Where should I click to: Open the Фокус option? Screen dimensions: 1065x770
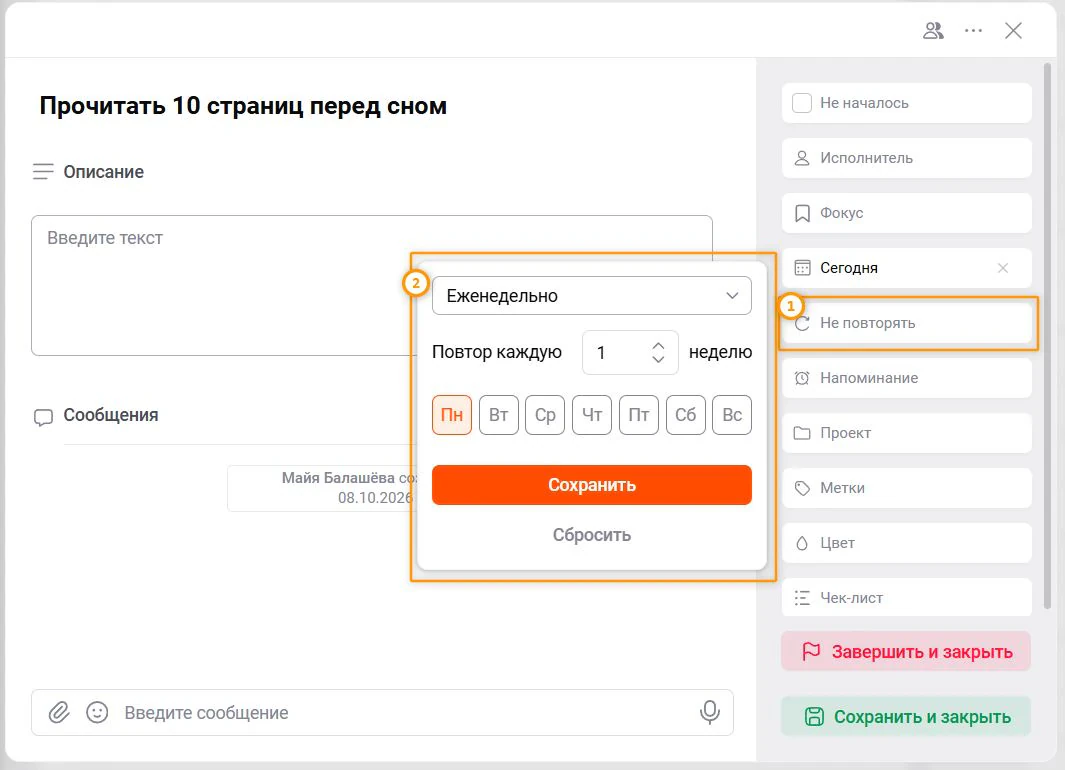(x=907, y=213)
